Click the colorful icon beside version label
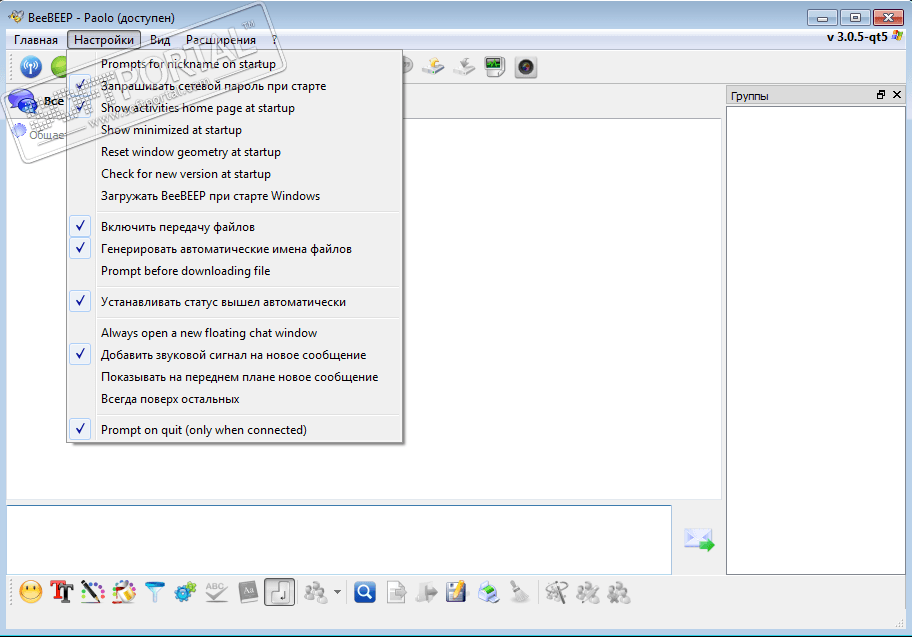The image size is (912, 637). [898, 36]
